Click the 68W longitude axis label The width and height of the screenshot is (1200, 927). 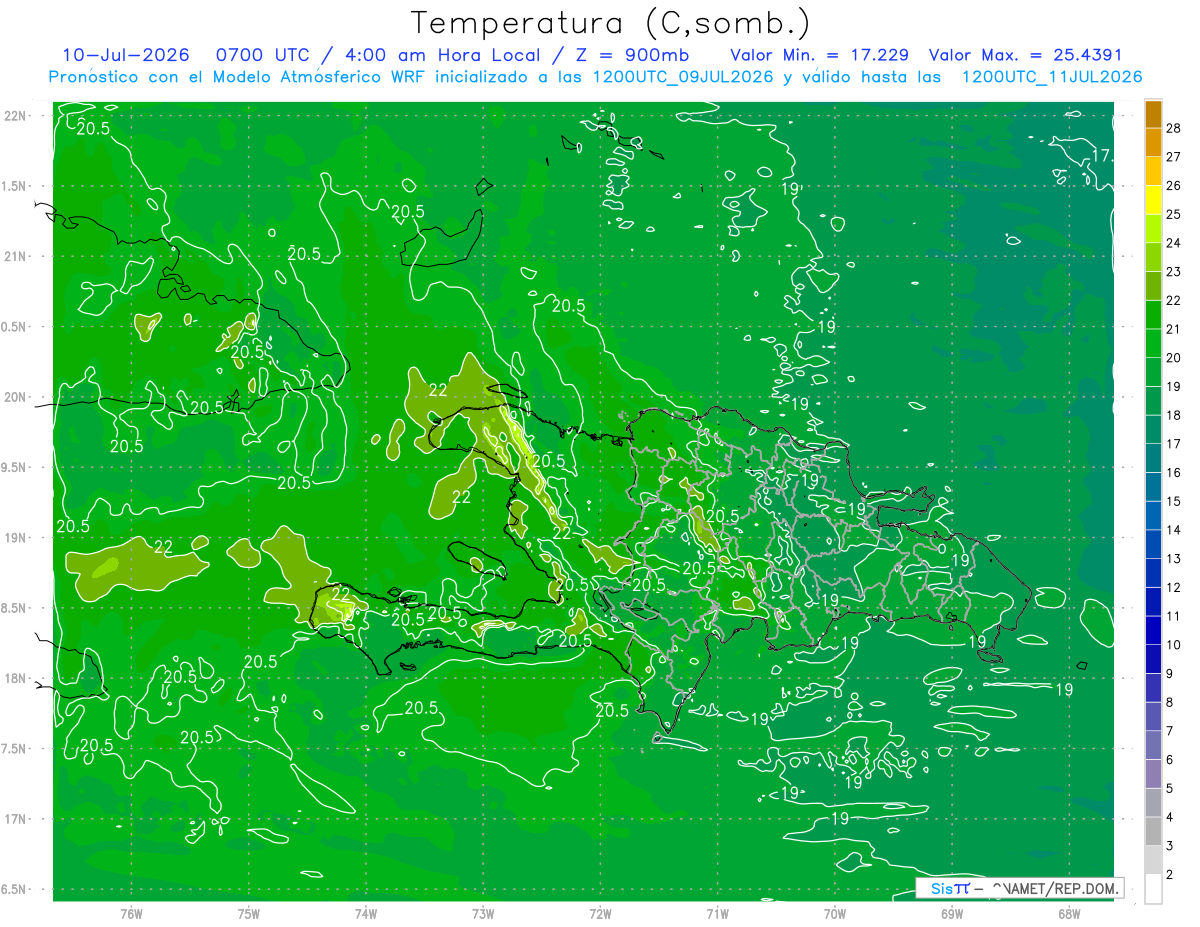coord(1068,914)
